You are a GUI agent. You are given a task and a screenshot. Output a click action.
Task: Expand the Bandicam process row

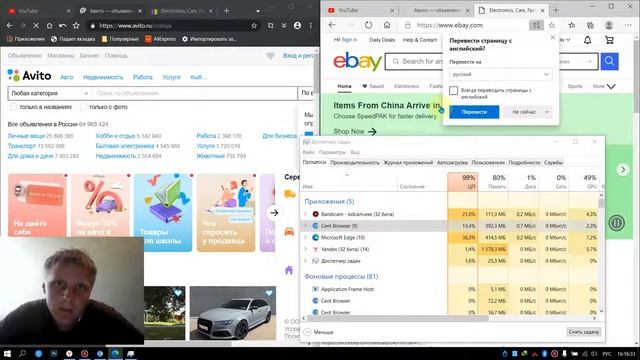coord(305,214)
